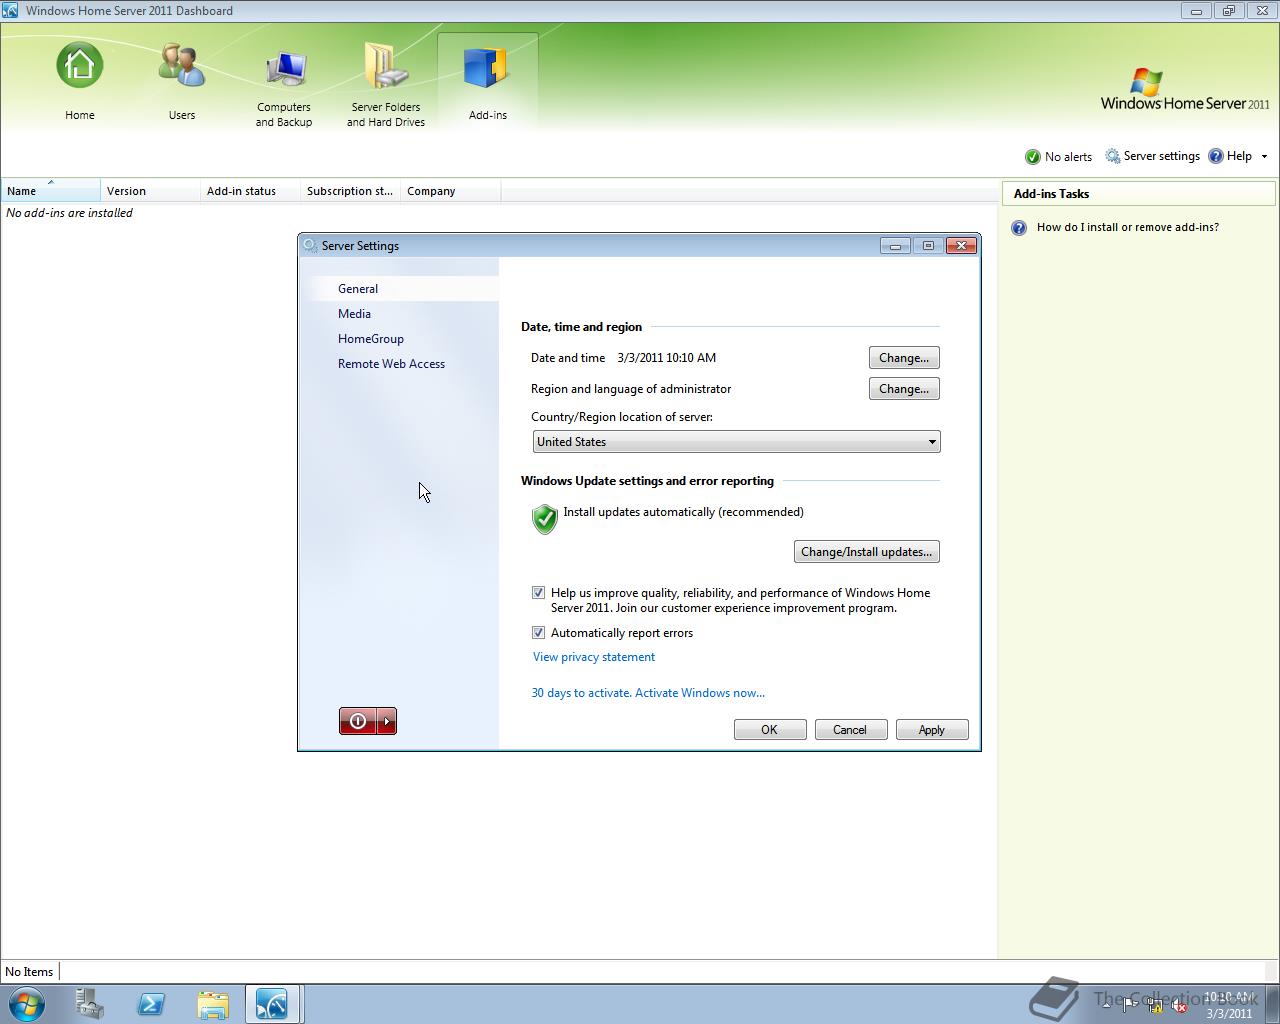1280x1024 pixels.
Task: Open How do I install or remove add-ins
Action: click(1128, 227)
